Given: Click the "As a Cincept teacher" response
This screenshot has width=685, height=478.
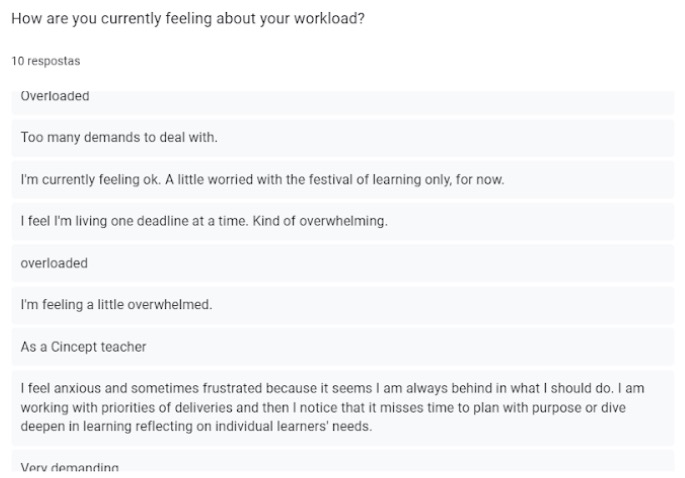Looking at the screenshot, I should (84, 347).
